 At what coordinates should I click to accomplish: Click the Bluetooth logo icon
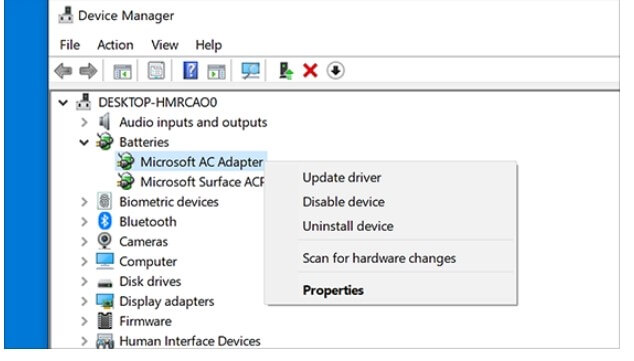pos(105,221)
